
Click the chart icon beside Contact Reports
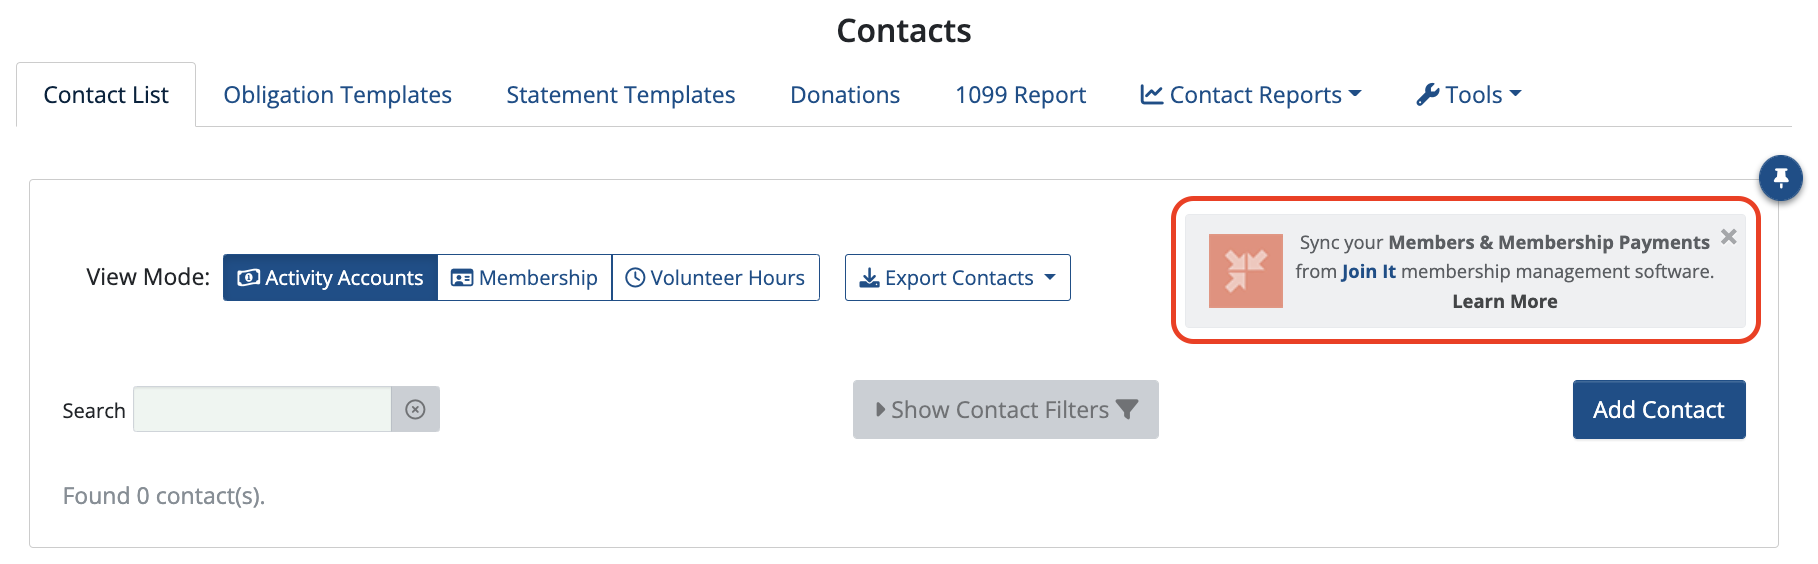pyautogui.click(x=1151, y=95)
